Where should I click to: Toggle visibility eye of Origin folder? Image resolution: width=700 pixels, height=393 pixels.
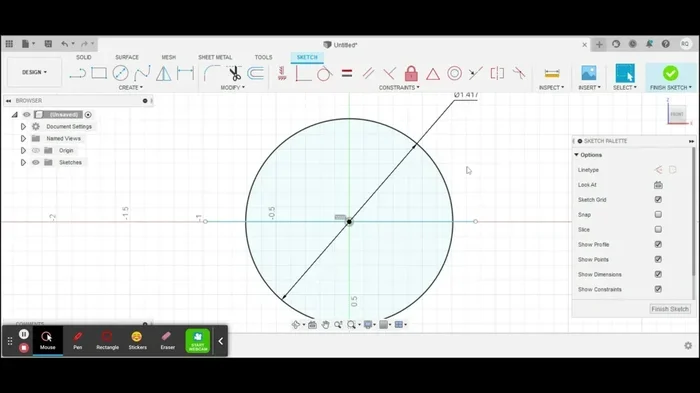[36, 151]
